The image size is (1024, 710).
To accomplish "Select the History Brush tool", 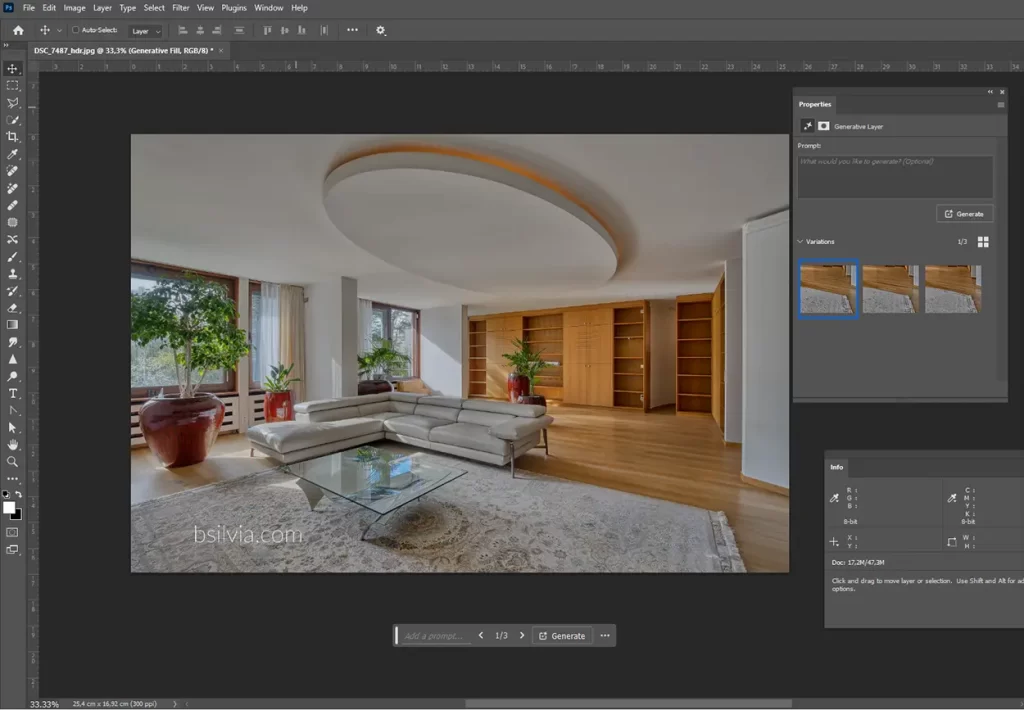I will [x=12, y=291].
